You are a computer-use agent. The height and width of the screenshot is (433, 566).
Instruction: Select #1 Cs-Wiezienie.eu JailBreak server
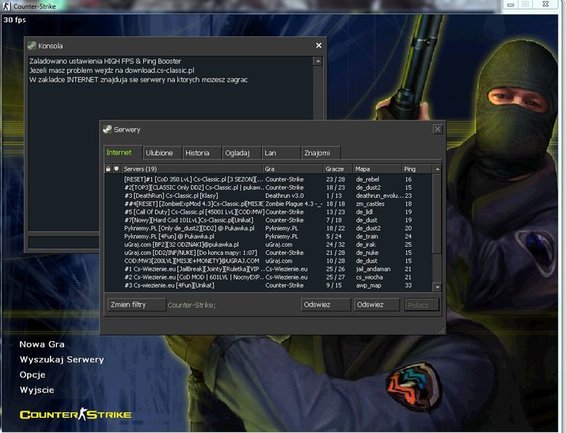tap(268, 269)
